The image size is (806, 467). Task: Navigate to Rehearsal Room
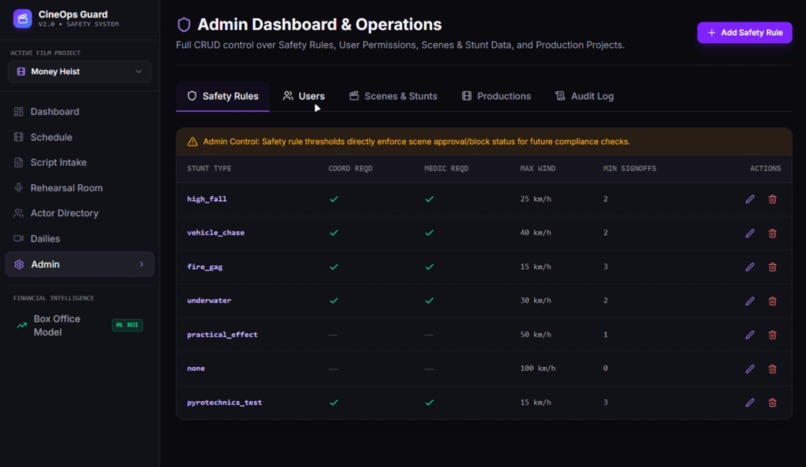pyautogui.click(x=79, y=188)
